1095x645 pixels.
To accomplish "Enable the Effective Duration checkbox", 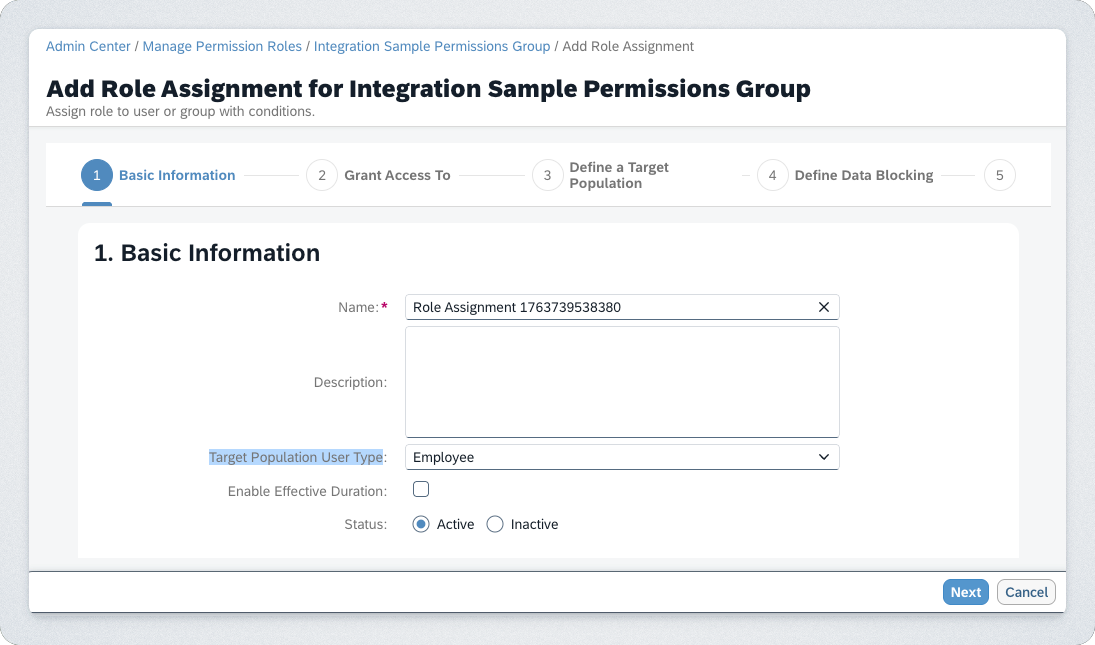I will click(x=421, y=490).
